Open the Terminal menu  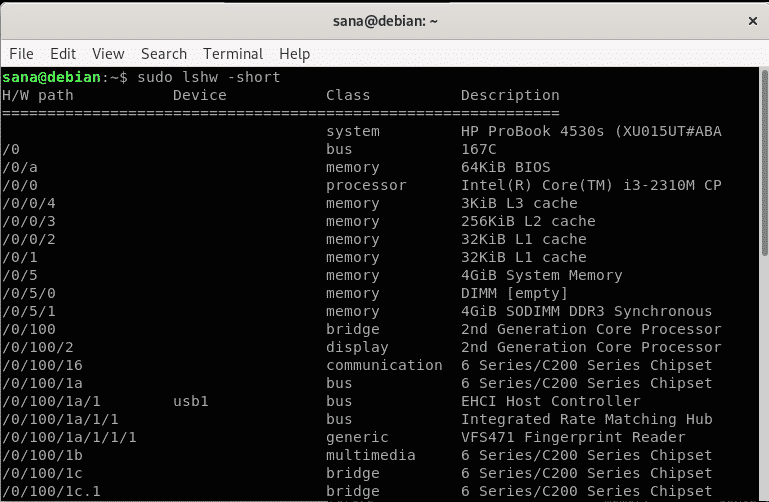point(233,53)
